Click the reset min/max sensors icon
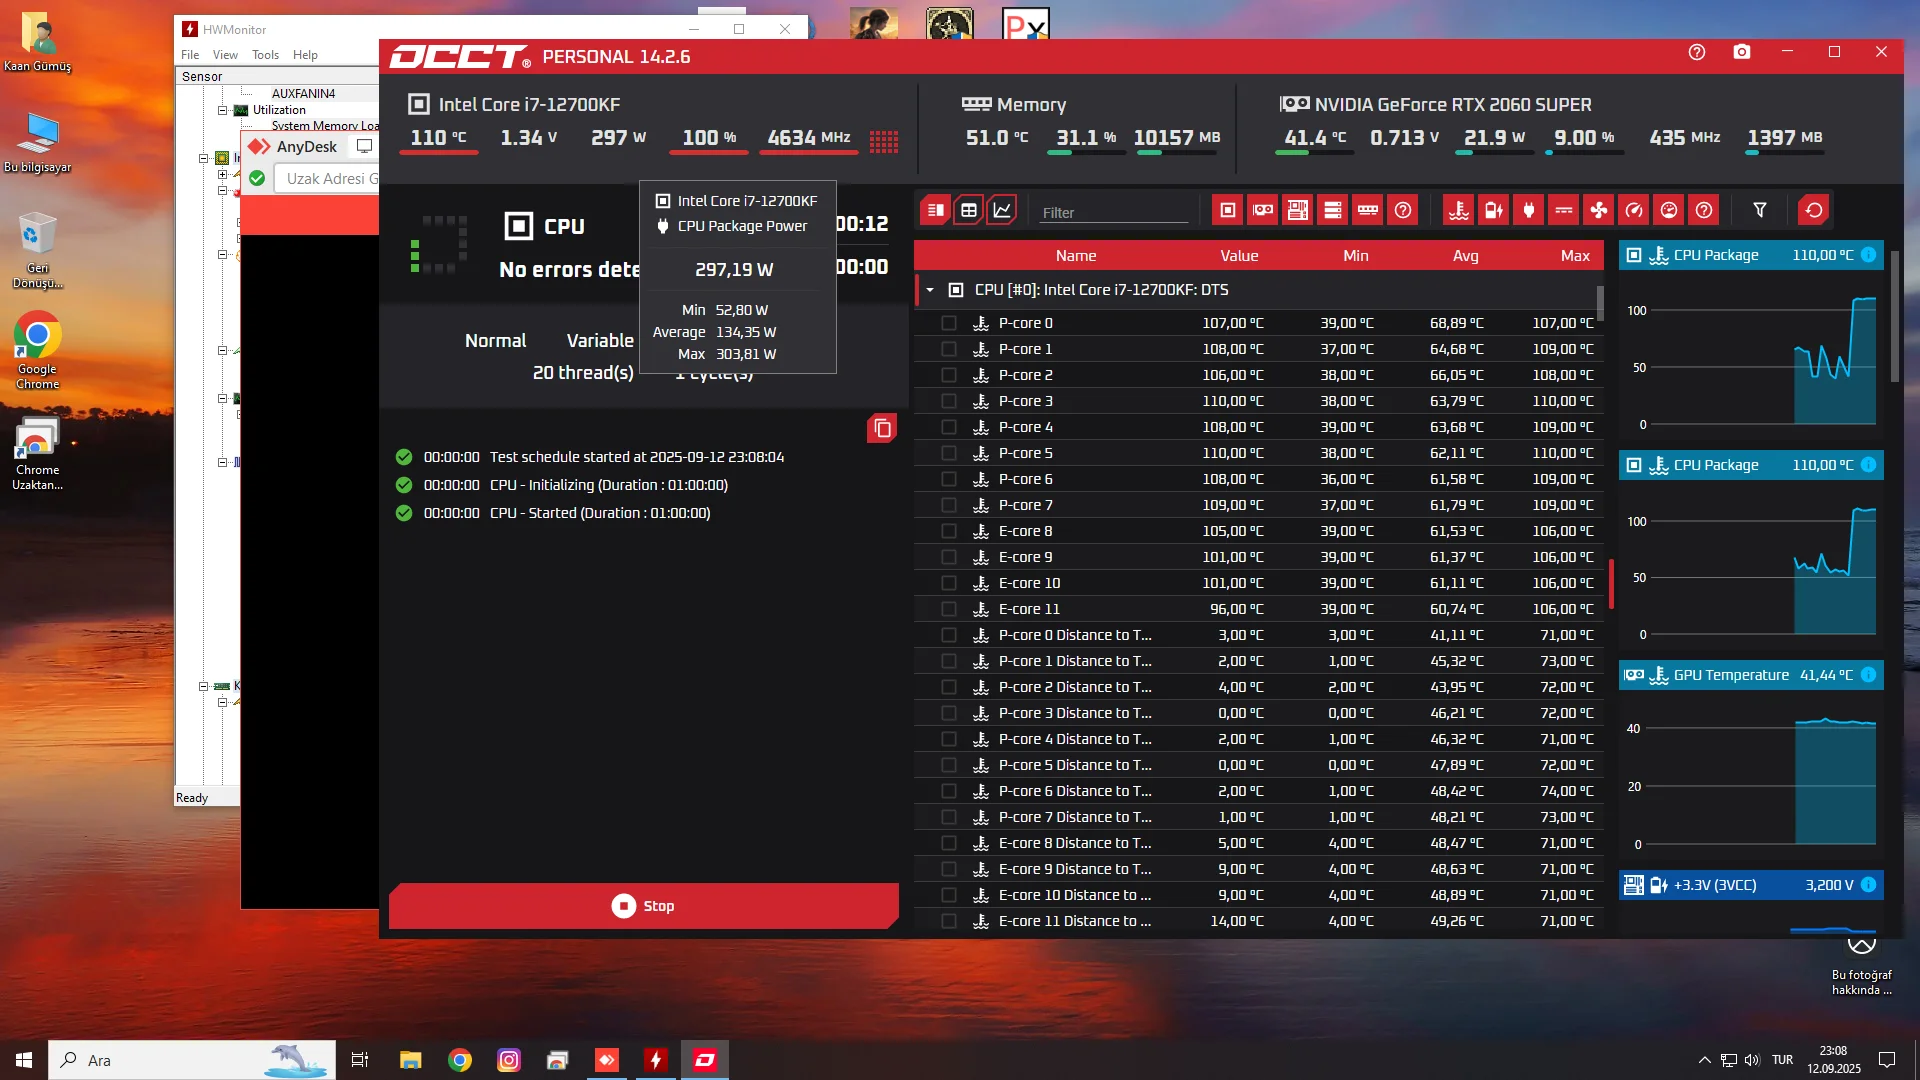Viewport: 1920px width, 1080px height. [x=1813, y=210]
